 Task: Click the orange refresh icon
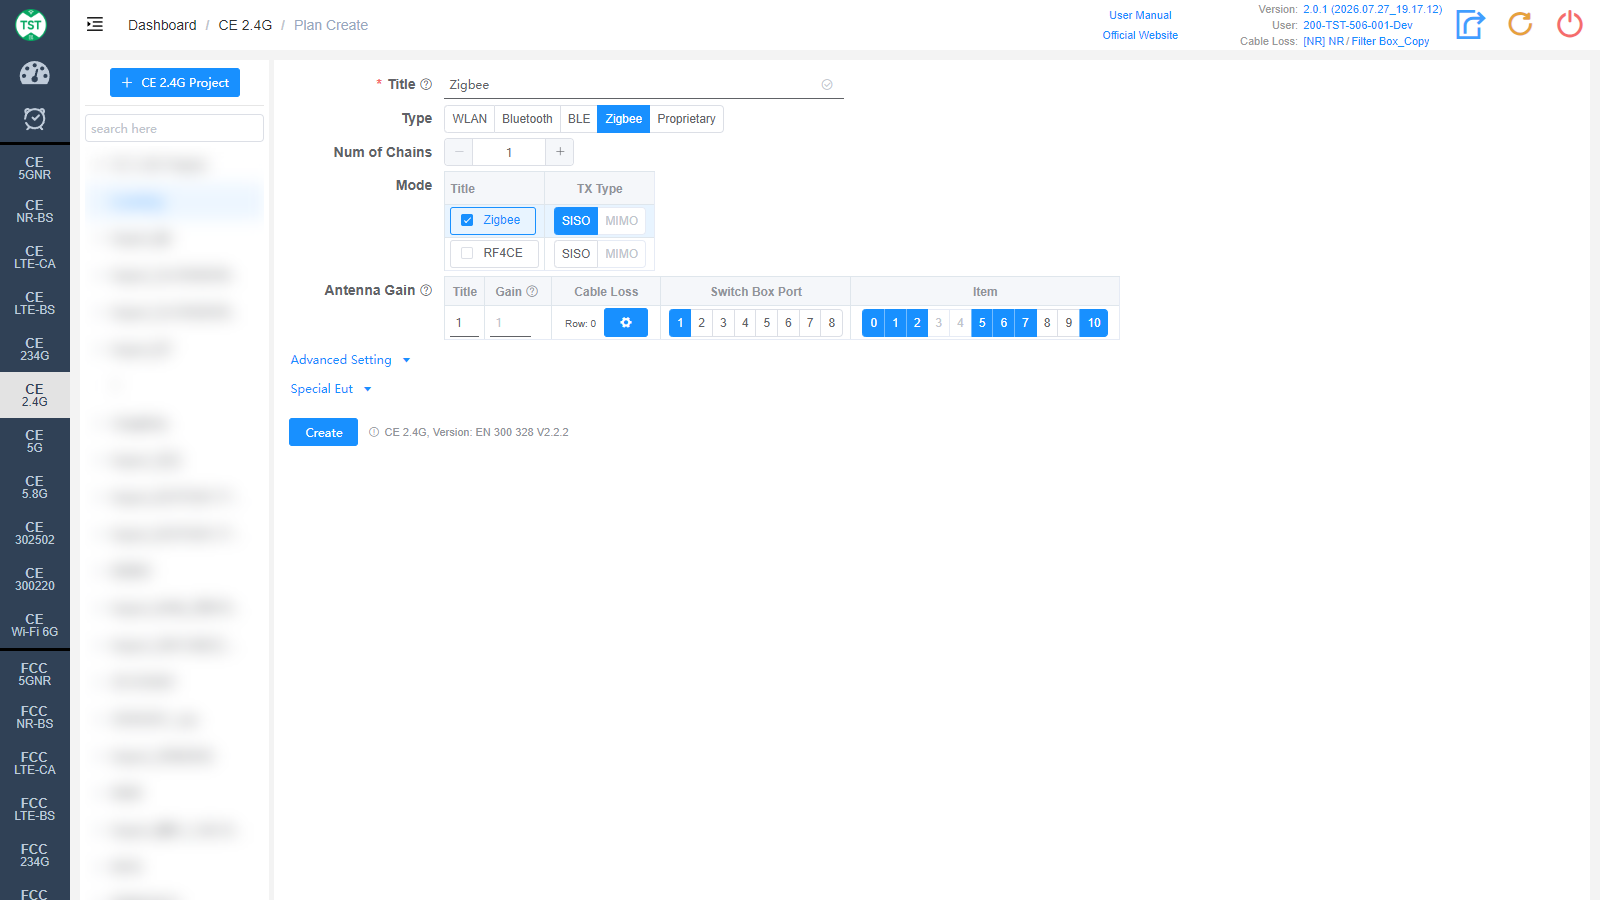(1520, 24)
